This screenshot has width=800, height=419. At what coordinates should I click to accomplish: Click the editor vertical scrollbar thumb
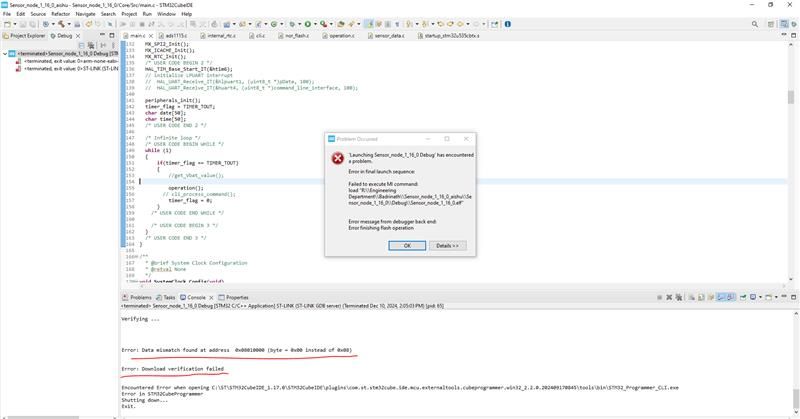pyautogui.click(x=791, y=97)
